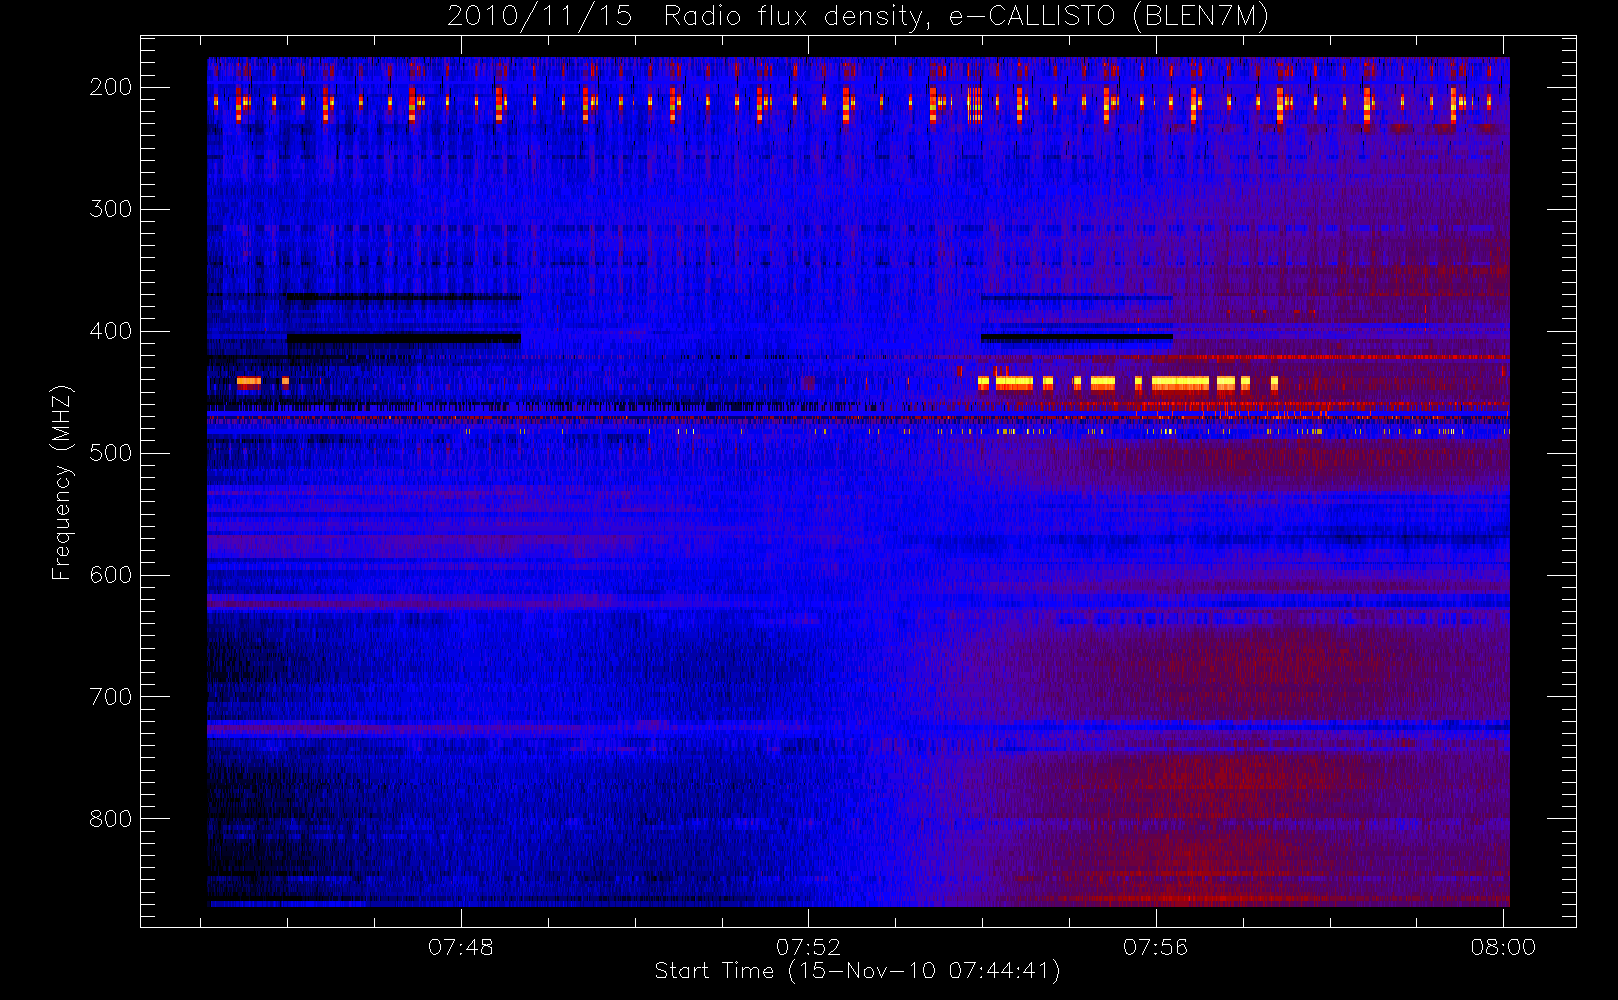Click the 700 frequency tick label
This screenshot has height=1000, width=1618.
point(111,697)
